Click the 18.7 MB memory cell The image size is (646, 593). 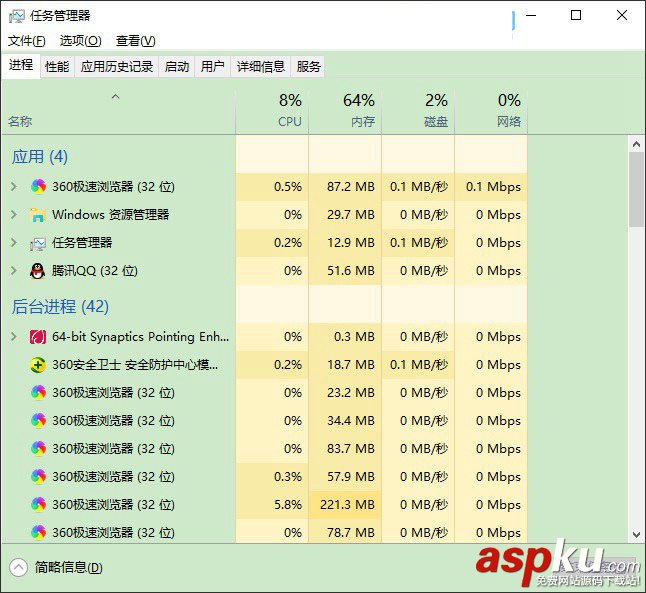click(345, 365)
